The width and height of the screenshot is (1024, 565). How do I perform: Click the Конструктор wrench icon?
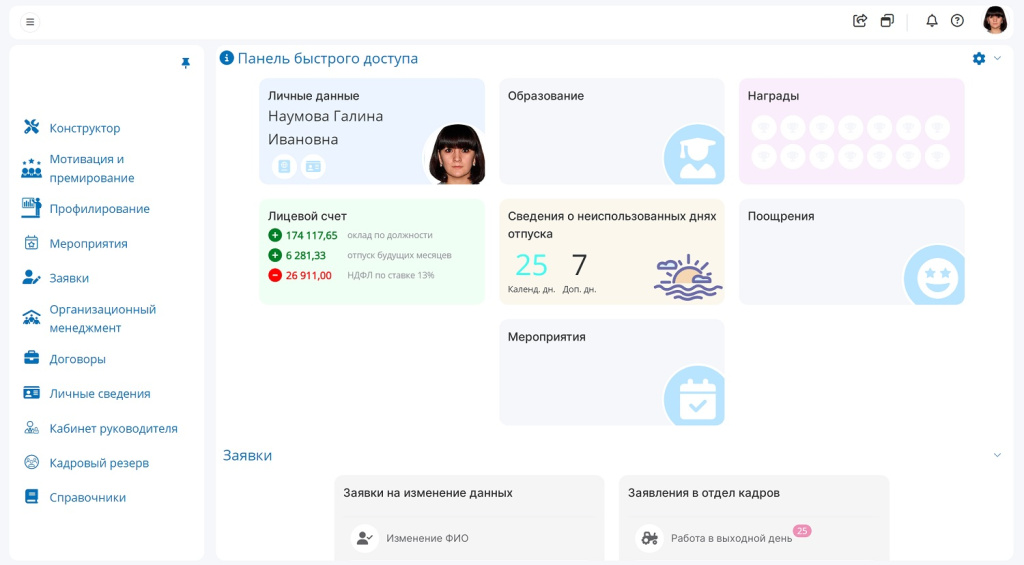pyautogui.click(x=31, y=127)
